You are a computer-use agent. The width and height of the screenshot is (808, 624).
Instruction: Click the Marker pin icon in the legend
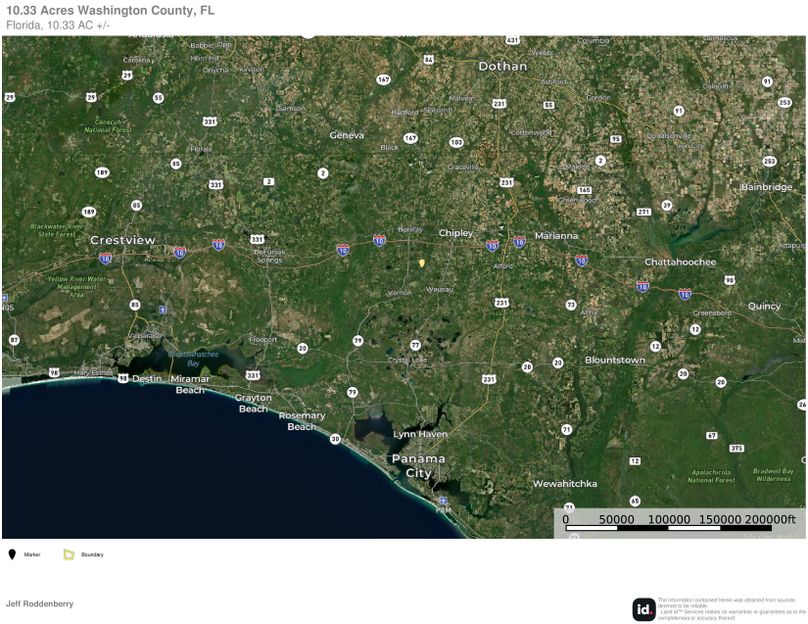click(x=14, y=552)
